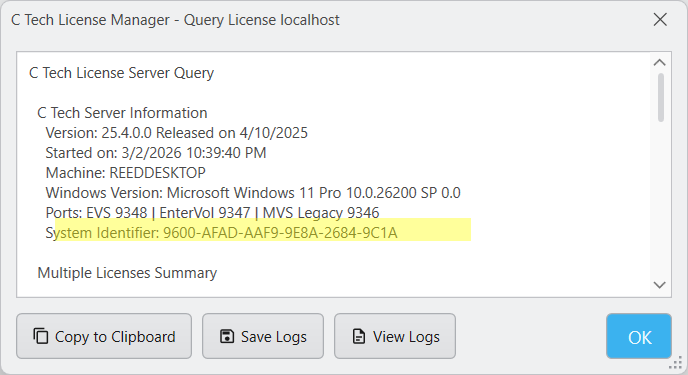The height and width of the screenshot is (375, 688).
Task: Confirm the dialog with OK
Action: (x=639, y=336)
